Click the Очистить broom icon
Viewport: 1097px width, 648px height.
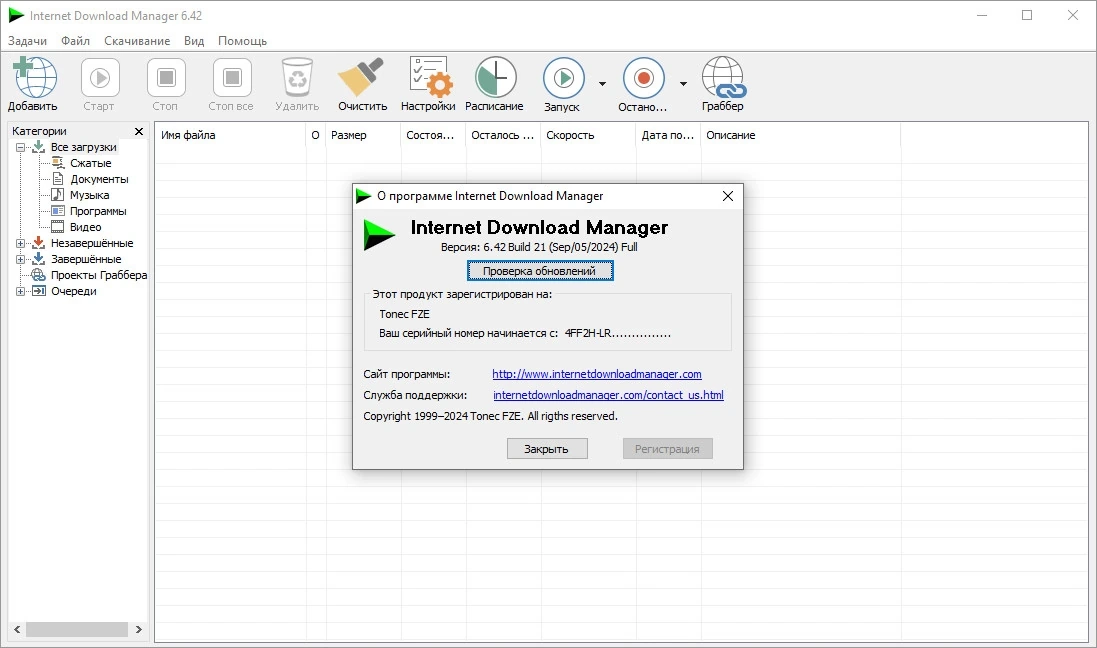[362, 77]
